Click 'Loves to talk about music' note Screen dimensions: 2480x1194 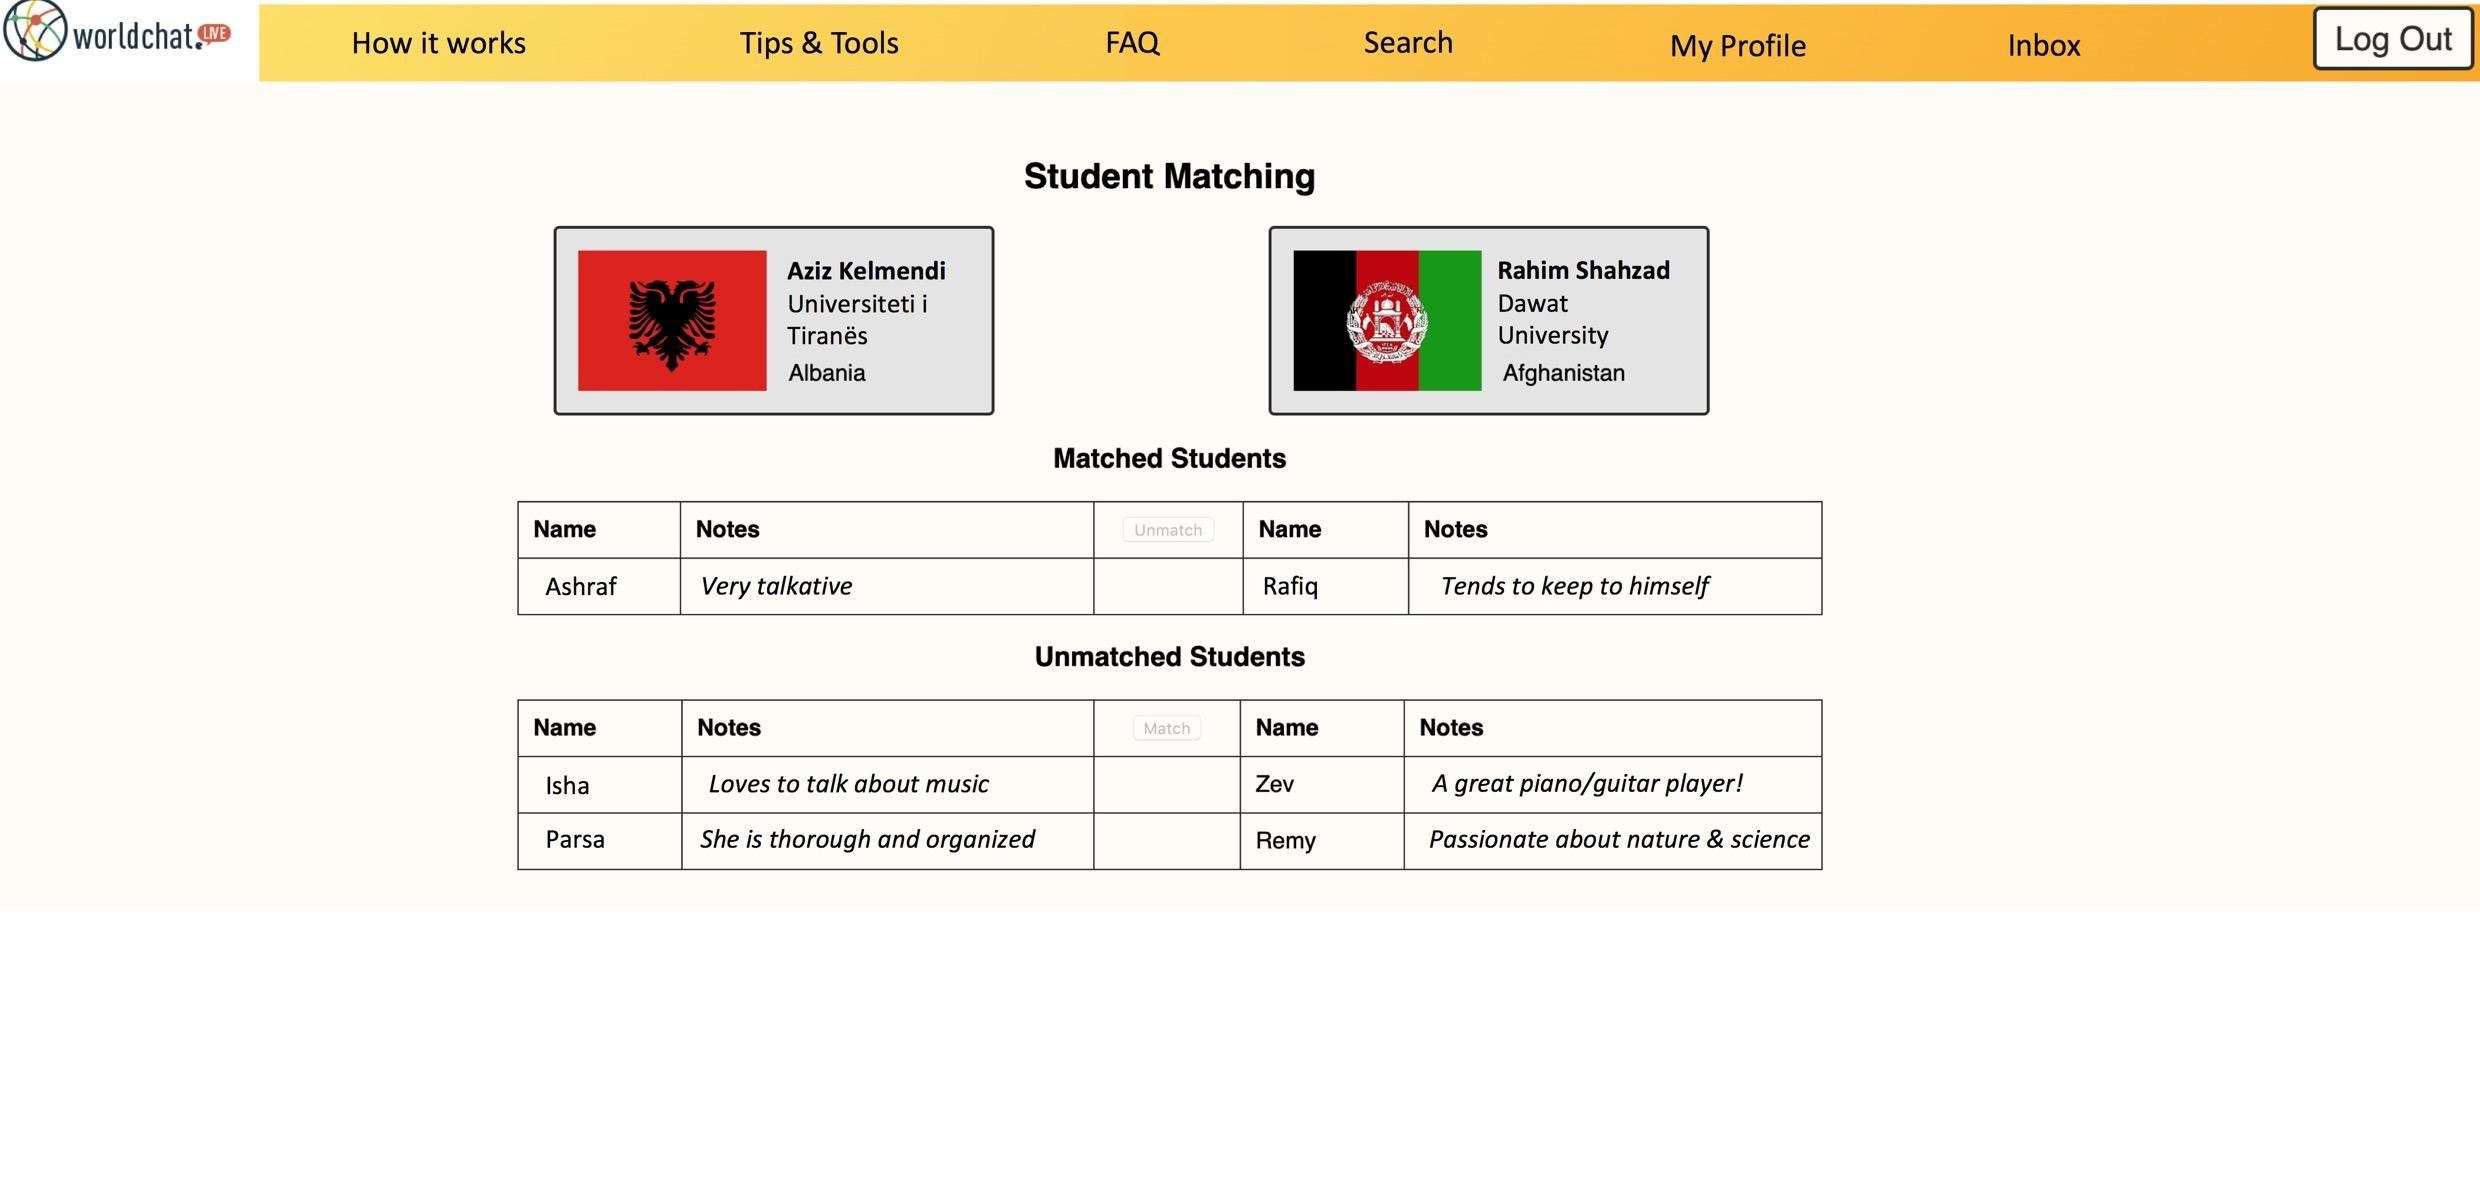[848, 784]
